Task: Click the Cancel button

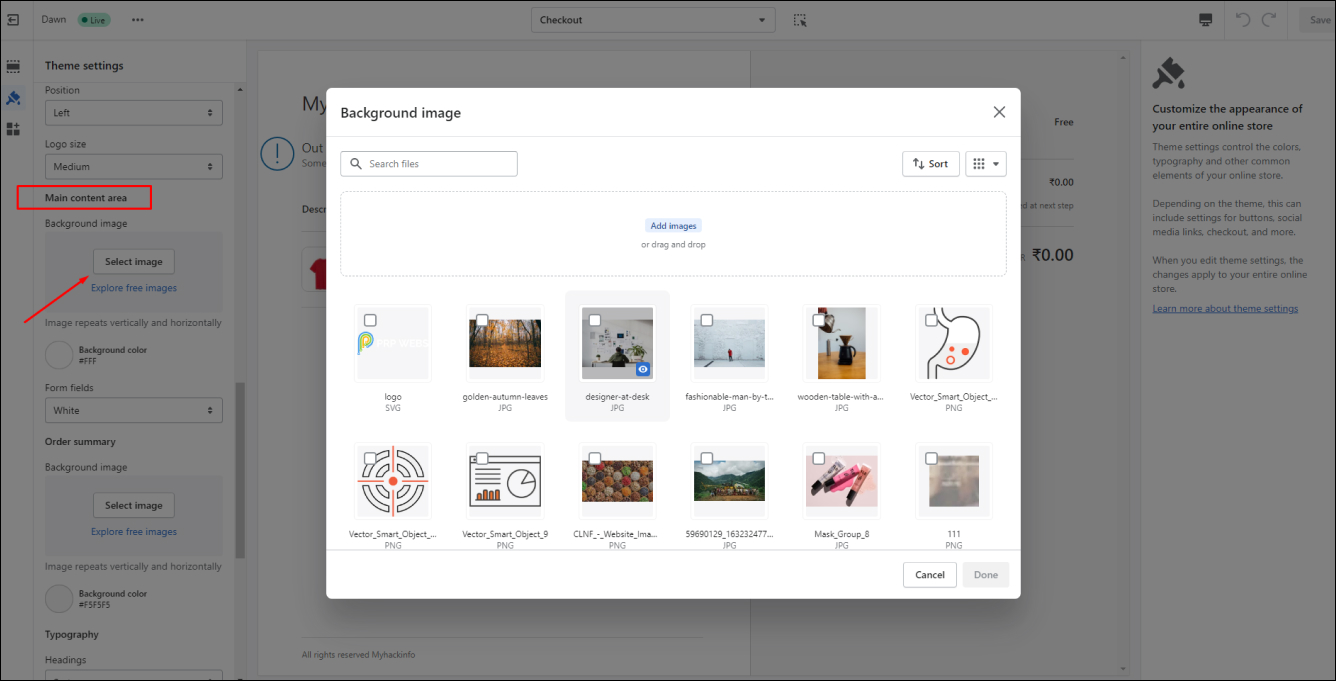Action: (930, 575)
